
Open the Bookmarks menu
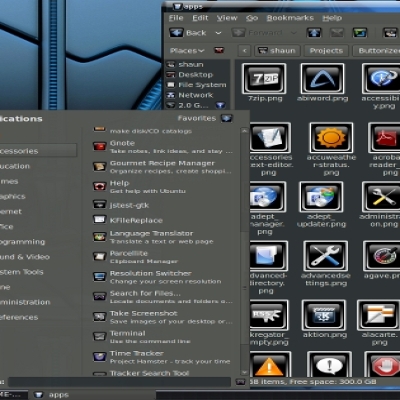(x=290, y=18)
